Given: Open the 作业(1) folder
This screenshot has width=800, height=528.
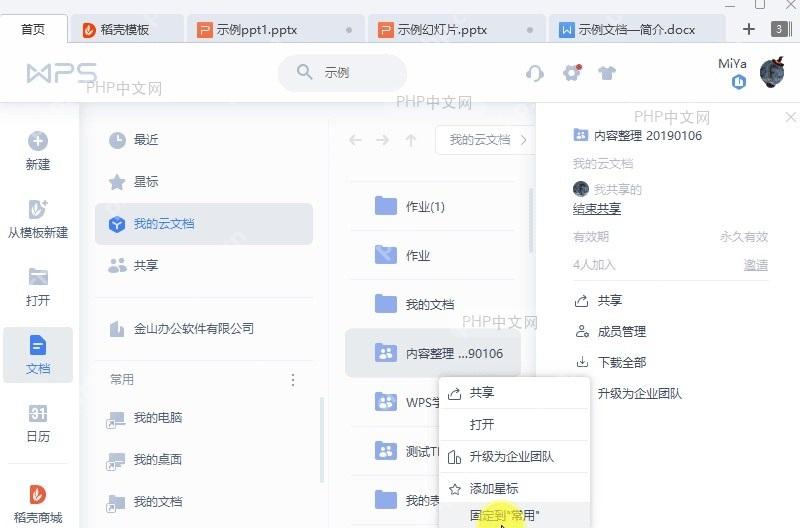Looking at the screenshot, I should click(x=433, y=207).
